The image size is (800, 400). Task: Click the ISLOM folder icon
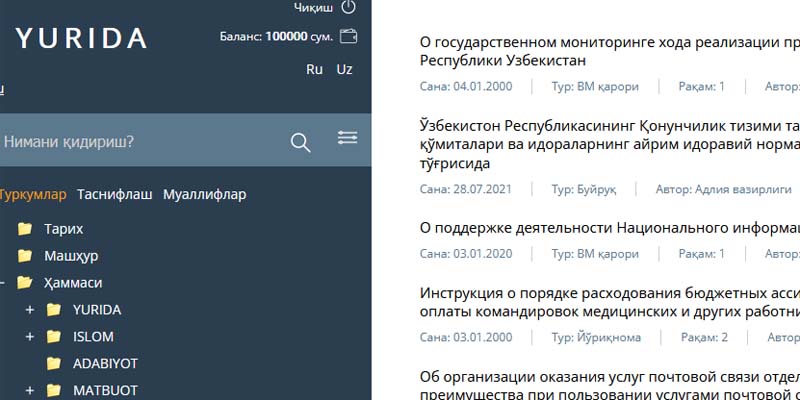click(x=54, y=337)
